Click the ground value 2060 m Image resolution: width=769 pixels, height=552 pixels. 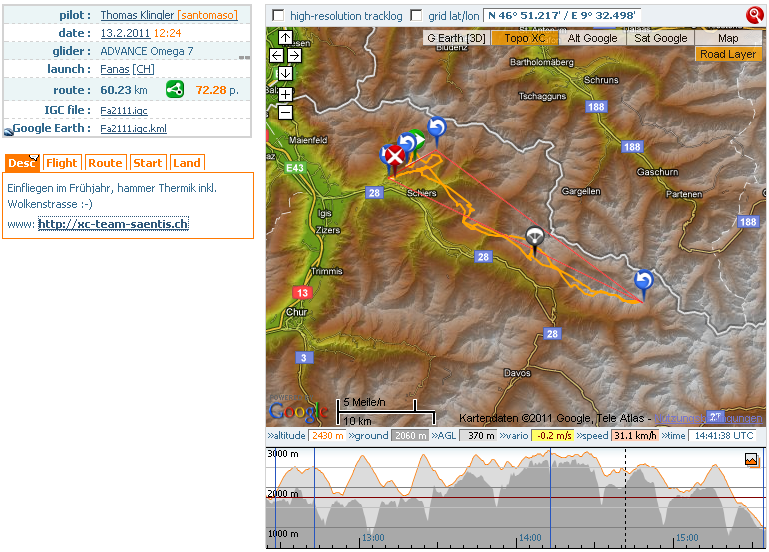point(410,435)
